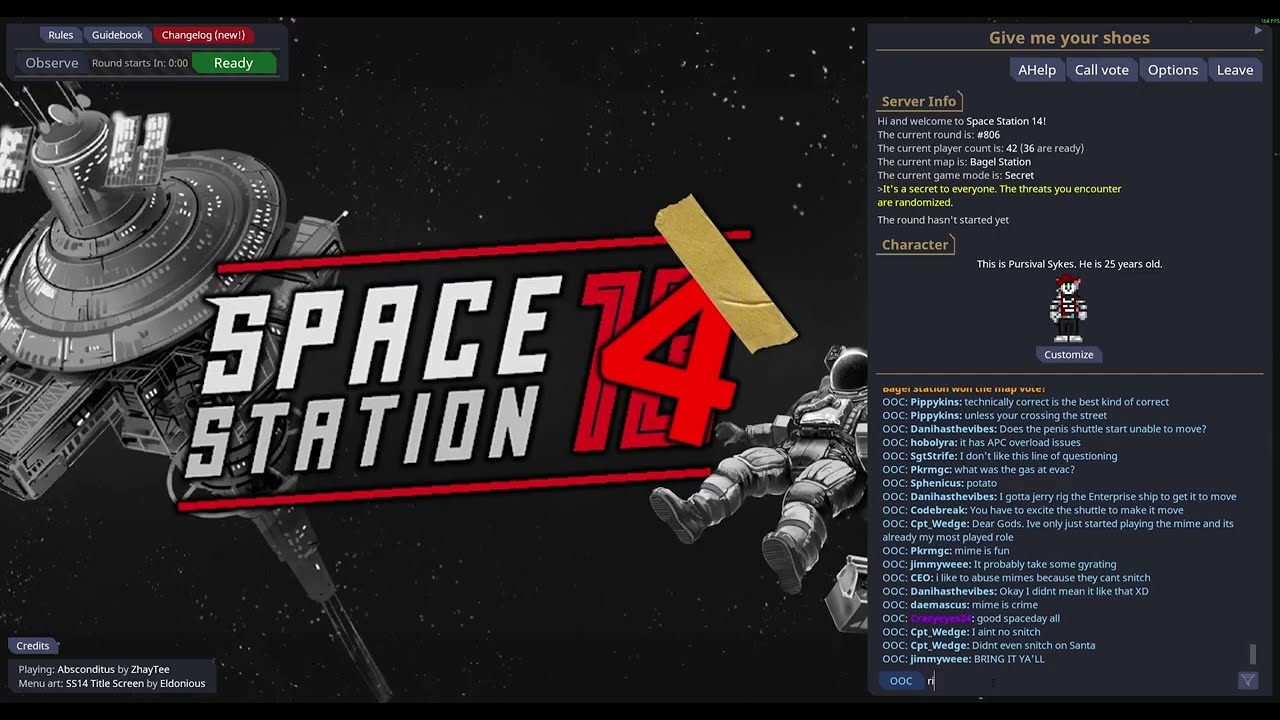Click the mime character sprite preview
The height and width of the screenshot is (720, 1280).
coord(1068,309)
